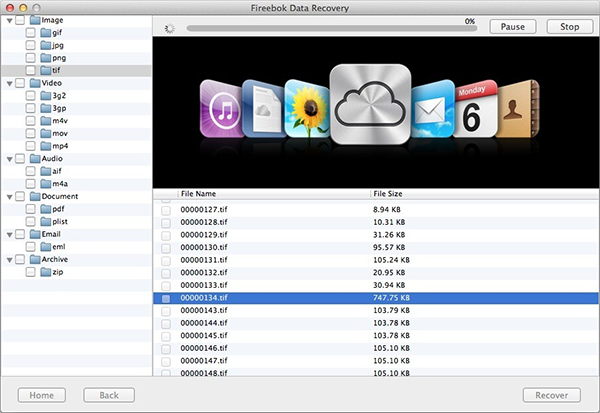The width and height of the screenshot is (600, 413).
Task: Pause the scan
Action: (x=513, y=27)
